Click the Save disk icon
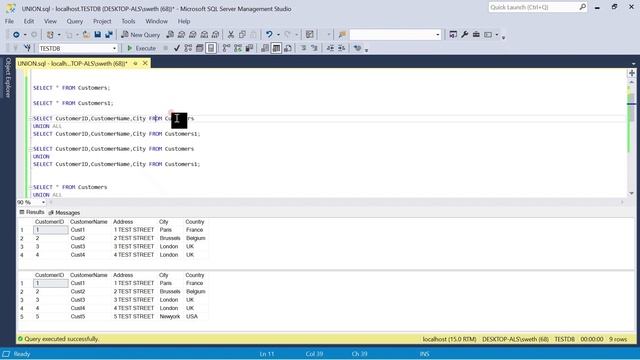Screen dimensions: 640x360 click(98, 35)
